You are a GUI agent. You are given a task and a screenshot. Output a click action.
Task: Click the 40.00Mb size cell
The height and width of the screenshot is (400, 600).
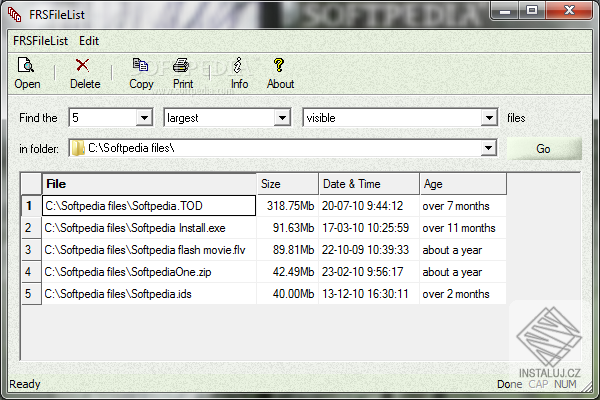tap(288, 294)
